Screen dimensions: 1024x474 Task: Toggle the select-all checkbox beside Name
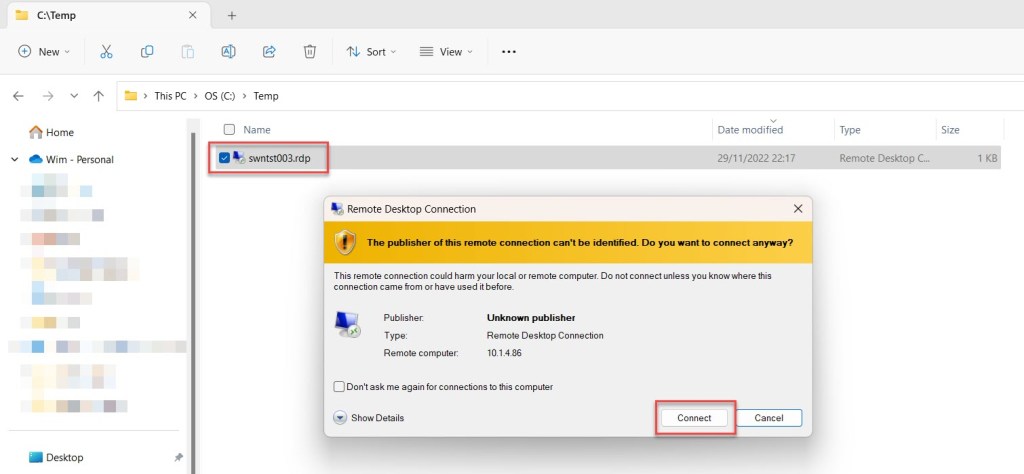click(229, 130)
